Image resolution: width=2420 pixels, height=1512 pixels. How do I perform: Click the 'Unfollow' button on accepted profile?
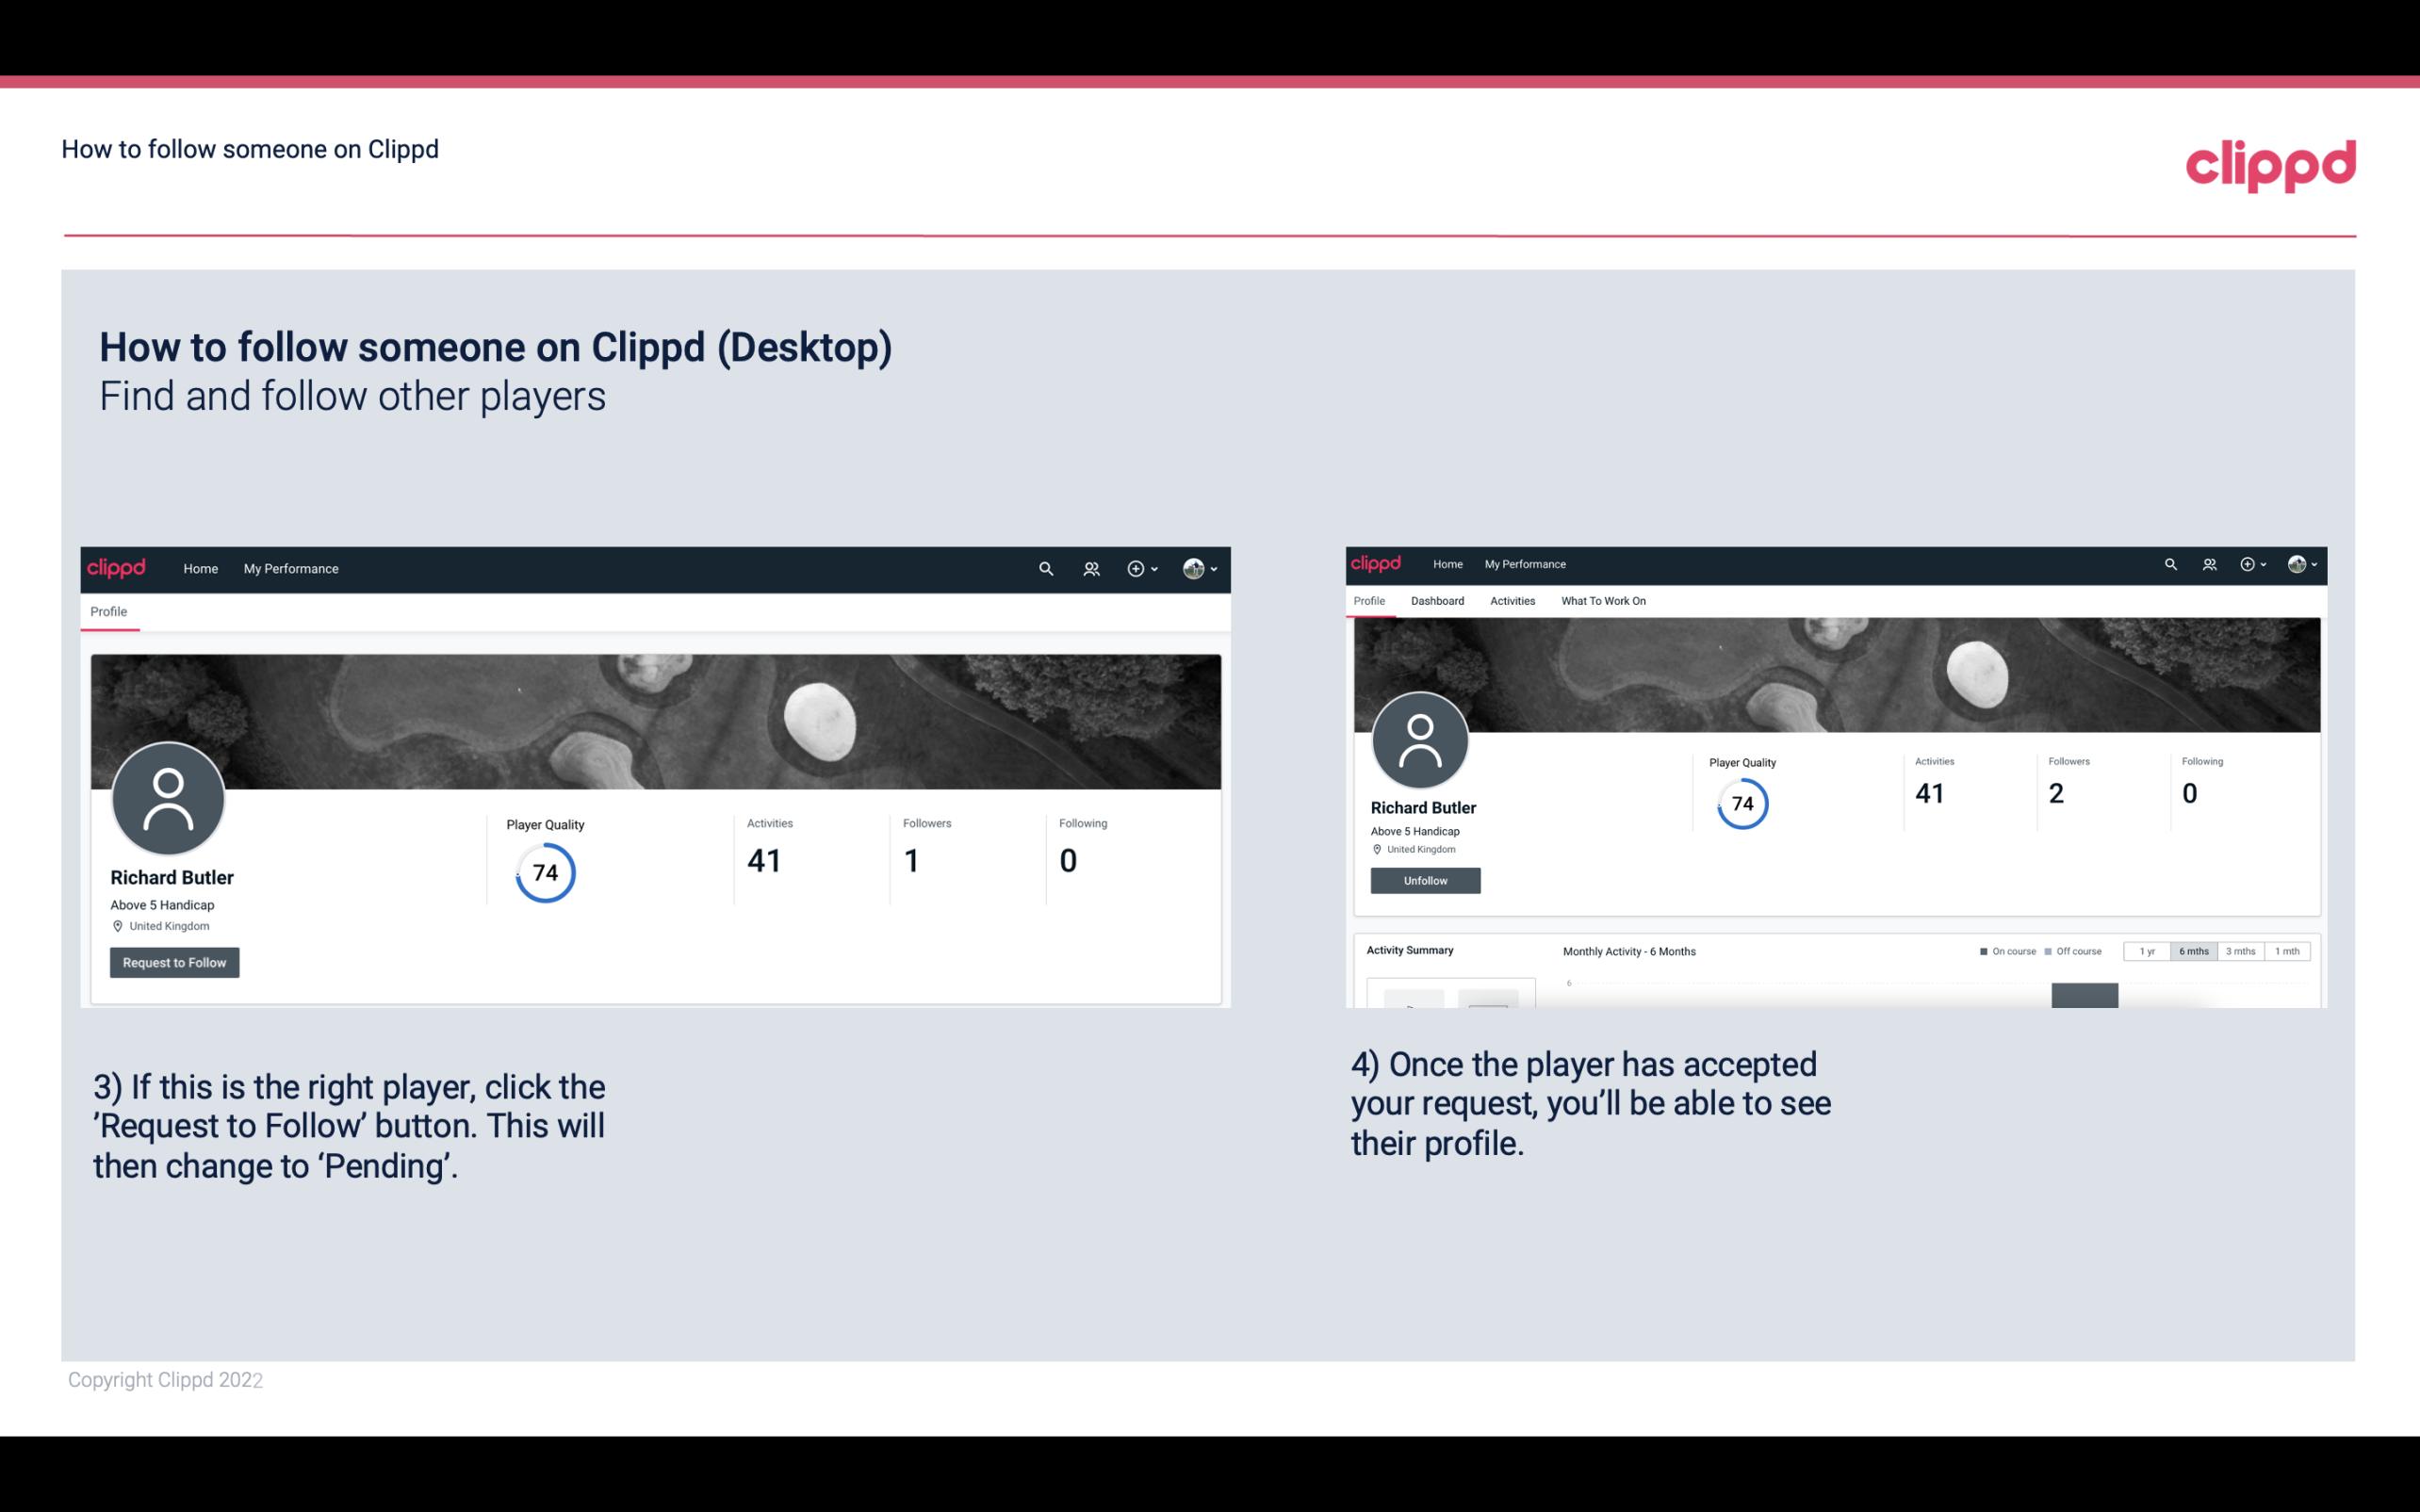click(1425, 880)
